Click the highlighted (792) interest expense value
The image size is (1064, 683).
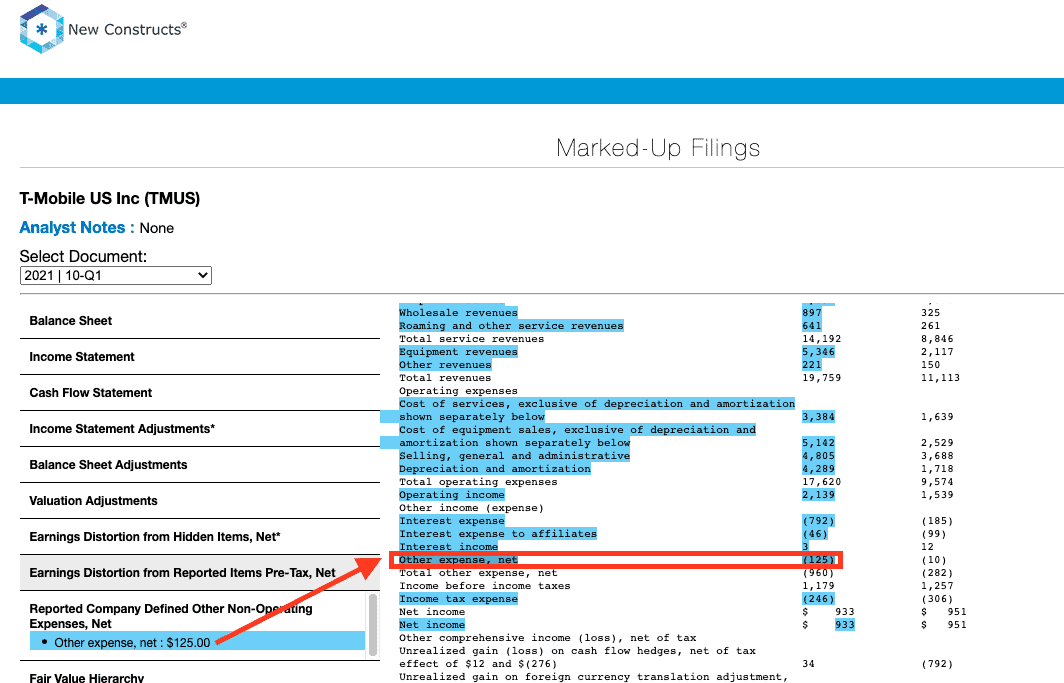(x=818, y=521)
